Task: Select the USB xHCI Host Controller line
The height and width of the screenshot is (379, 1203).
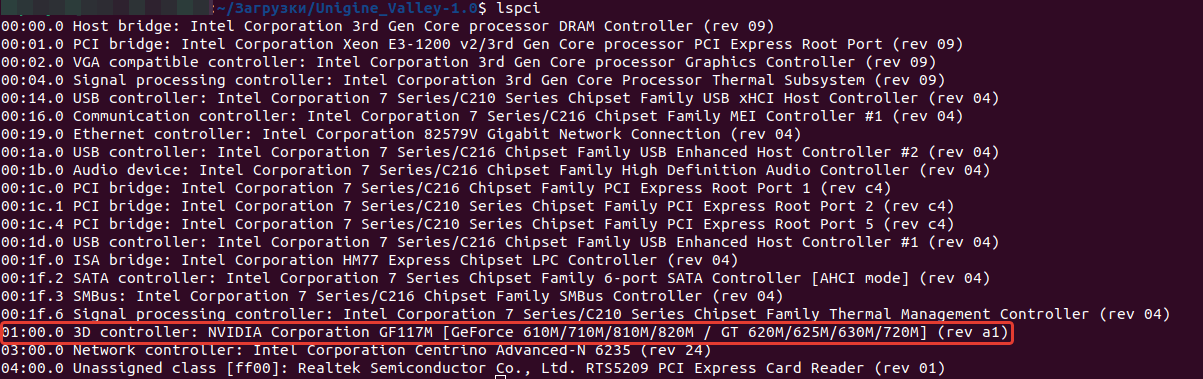Action: tap(500, 98)
